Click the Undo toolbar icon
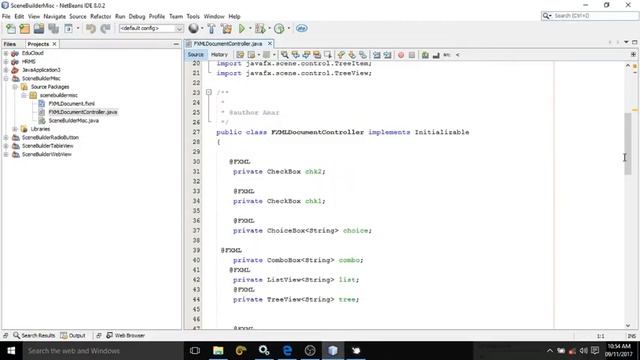The height and width of the screenshot is (360, 640). click(91, 29)
